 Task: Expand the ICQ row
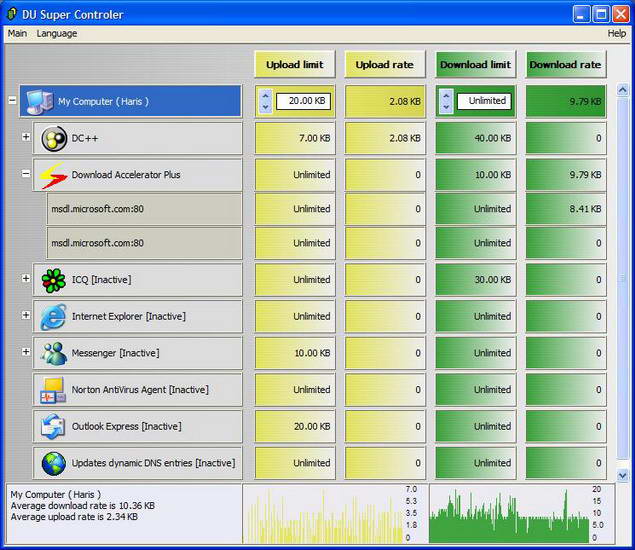click(26, 279)
